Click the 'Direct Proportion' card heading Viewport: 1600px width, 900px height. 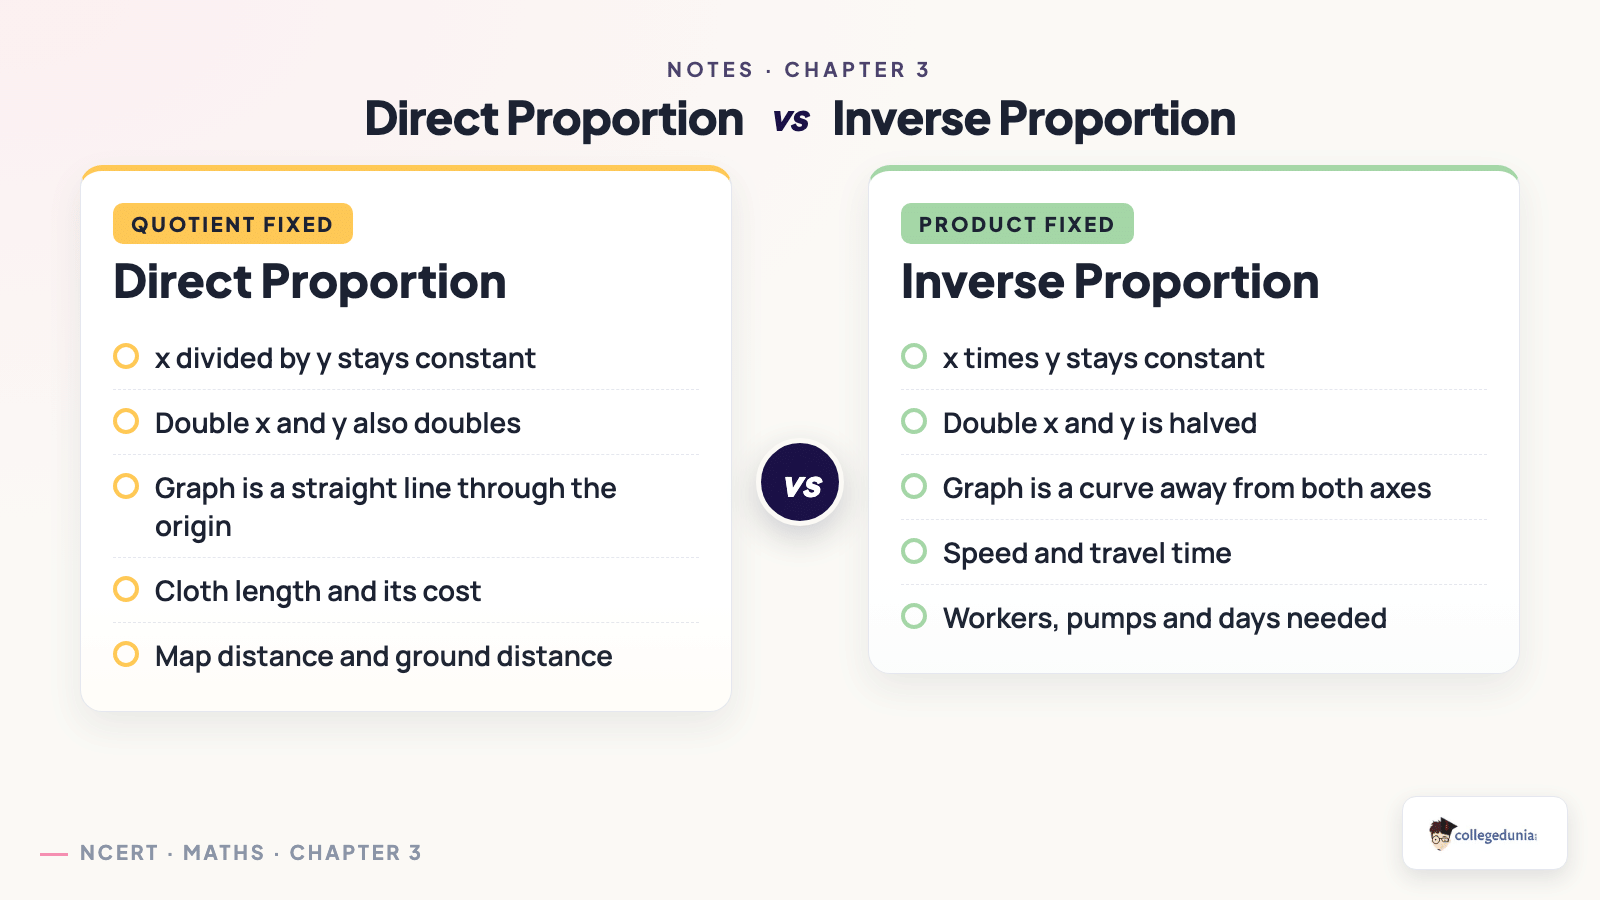(310, 282)
